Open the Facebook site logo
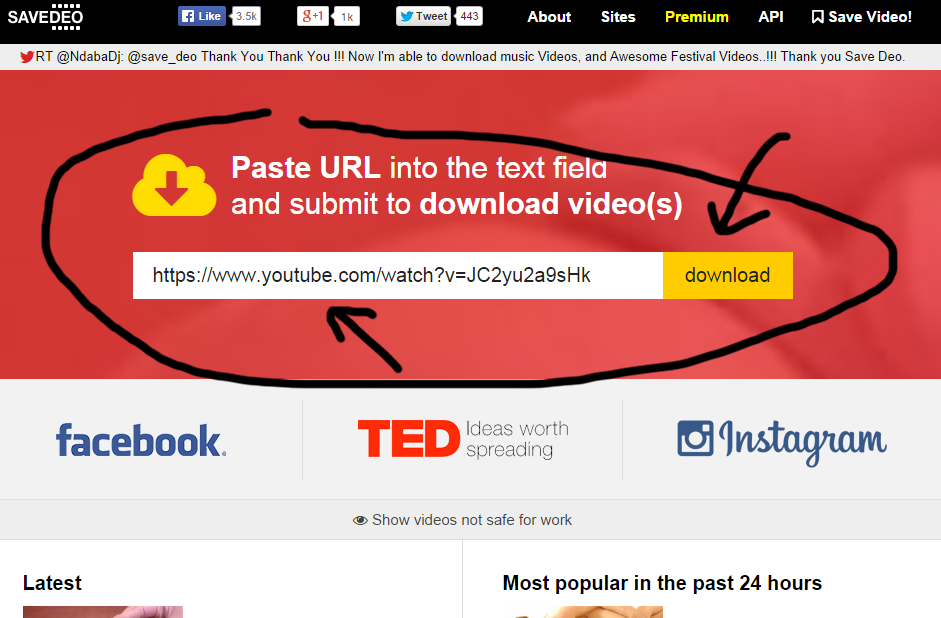This screenshot has height=618, width=941. [141, 440]
